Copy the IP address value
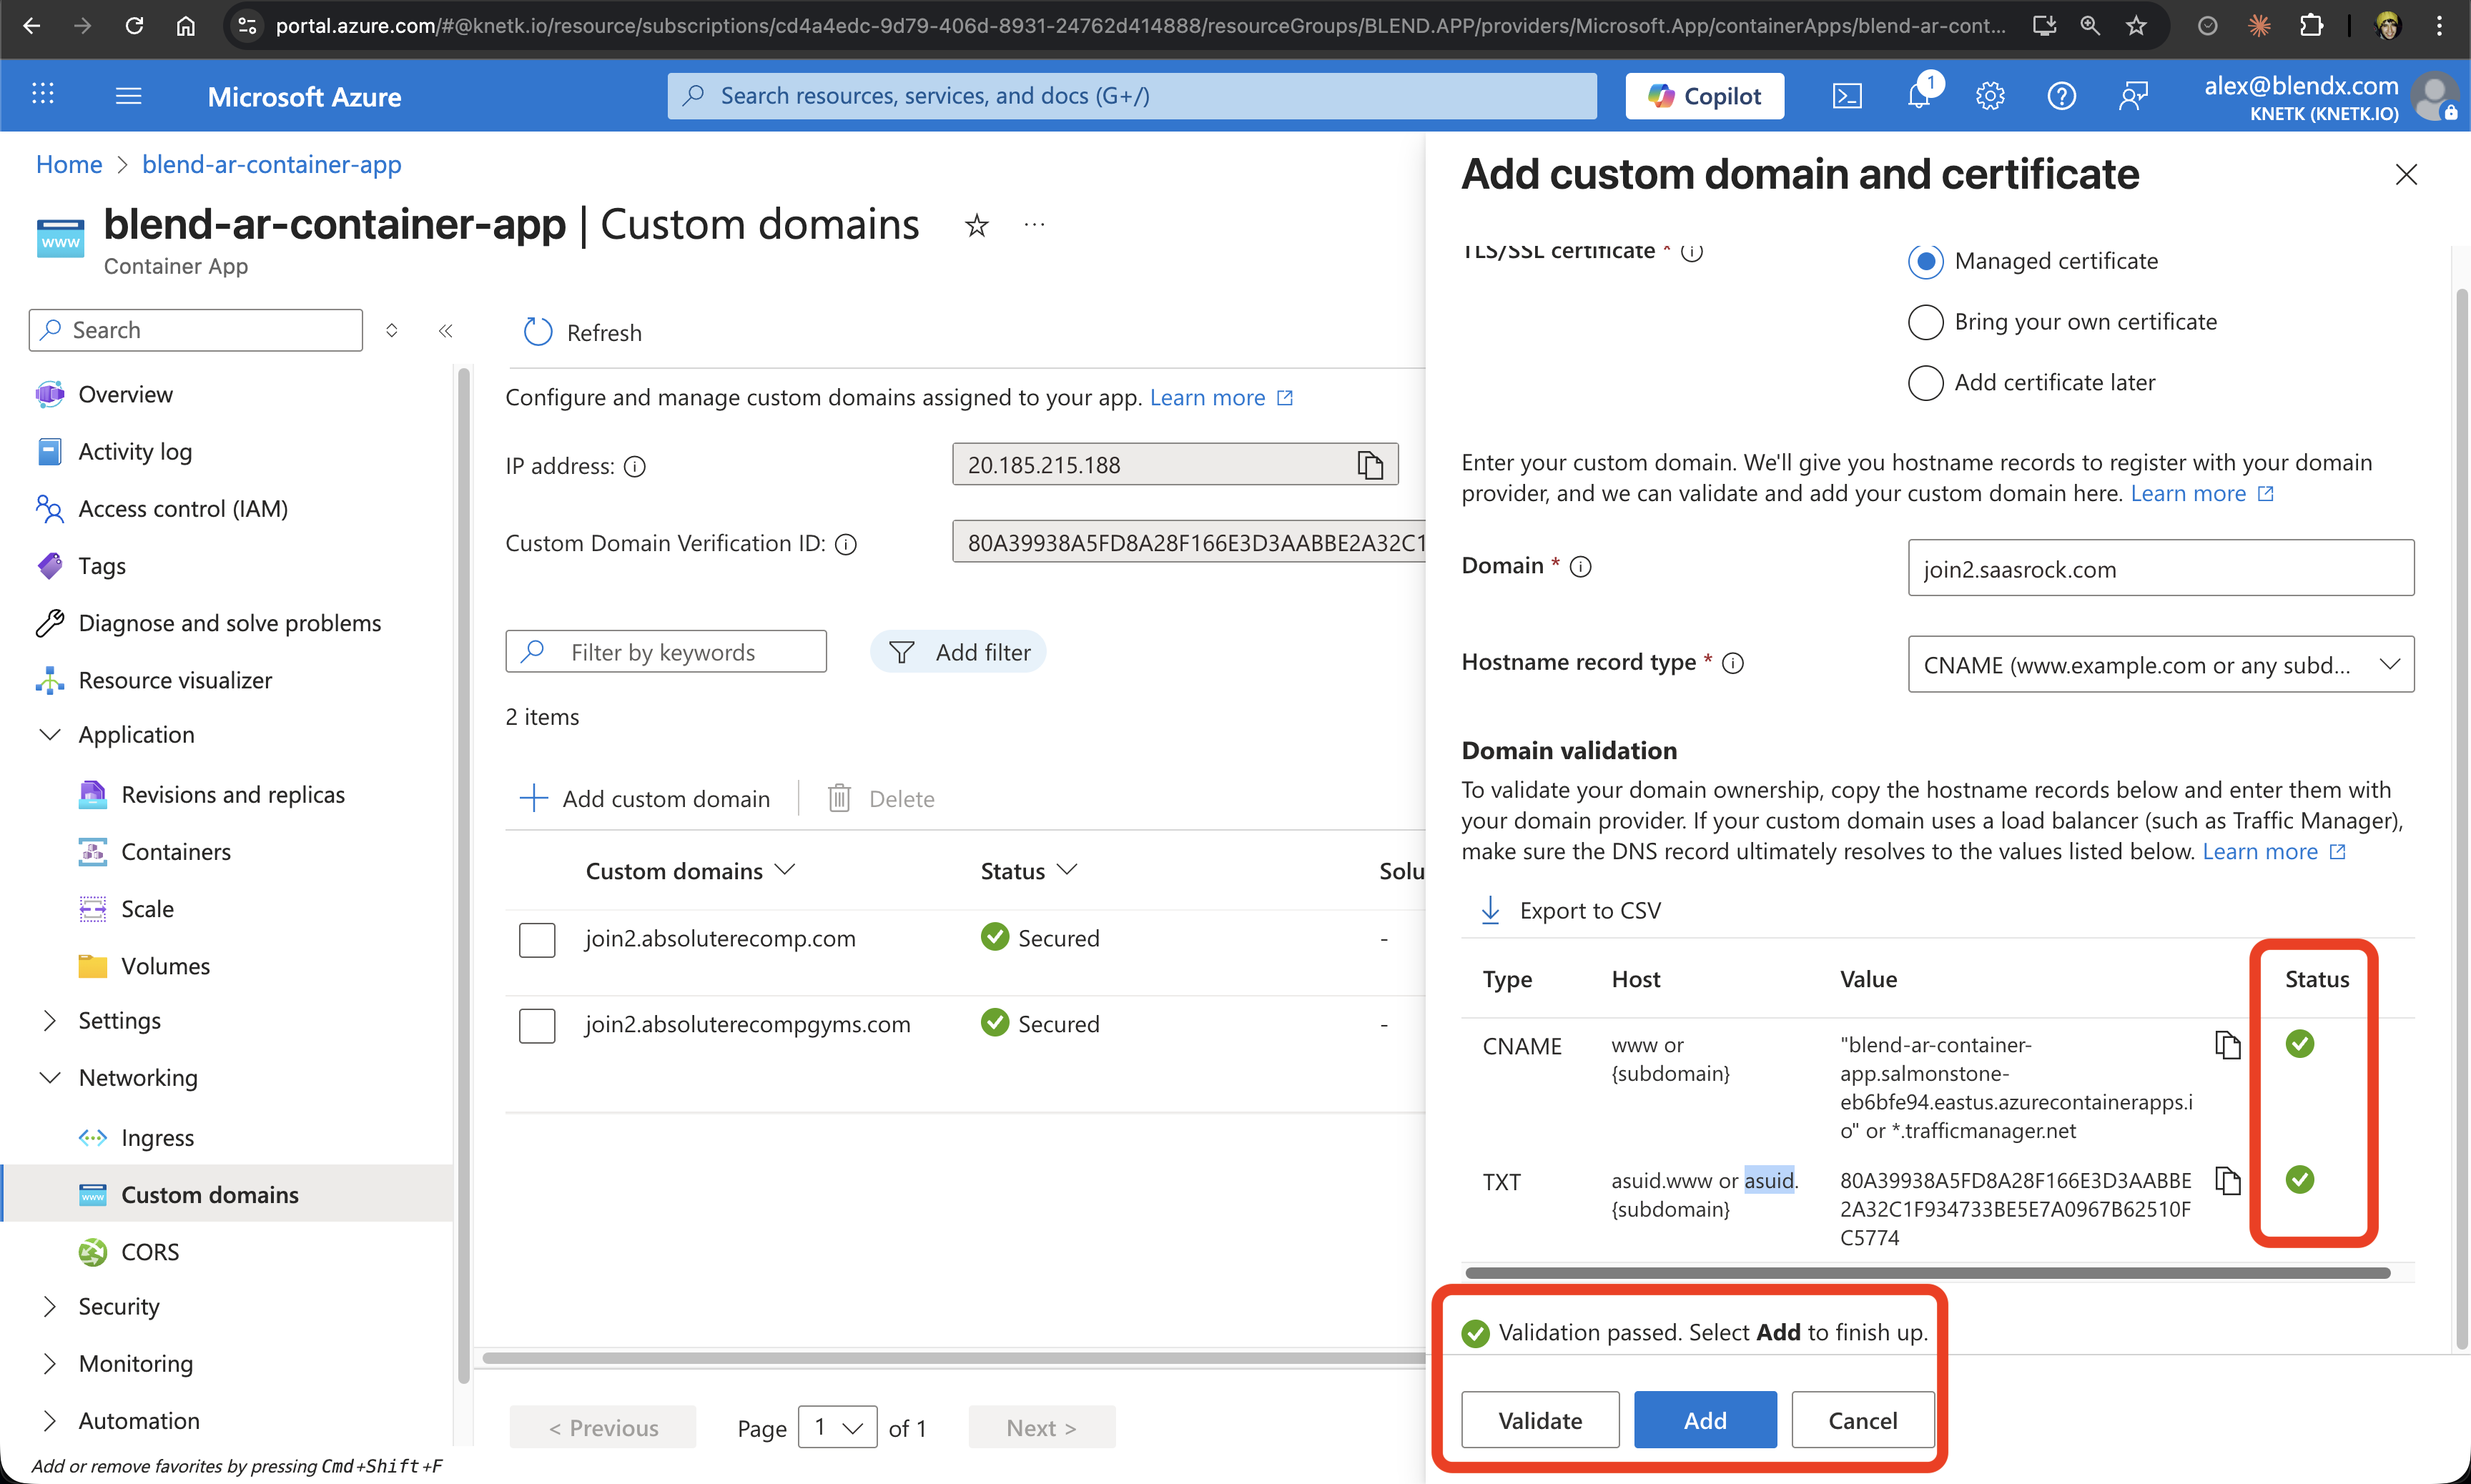This screenshot has height=1484, width=2471. [x=1370, y=465]
